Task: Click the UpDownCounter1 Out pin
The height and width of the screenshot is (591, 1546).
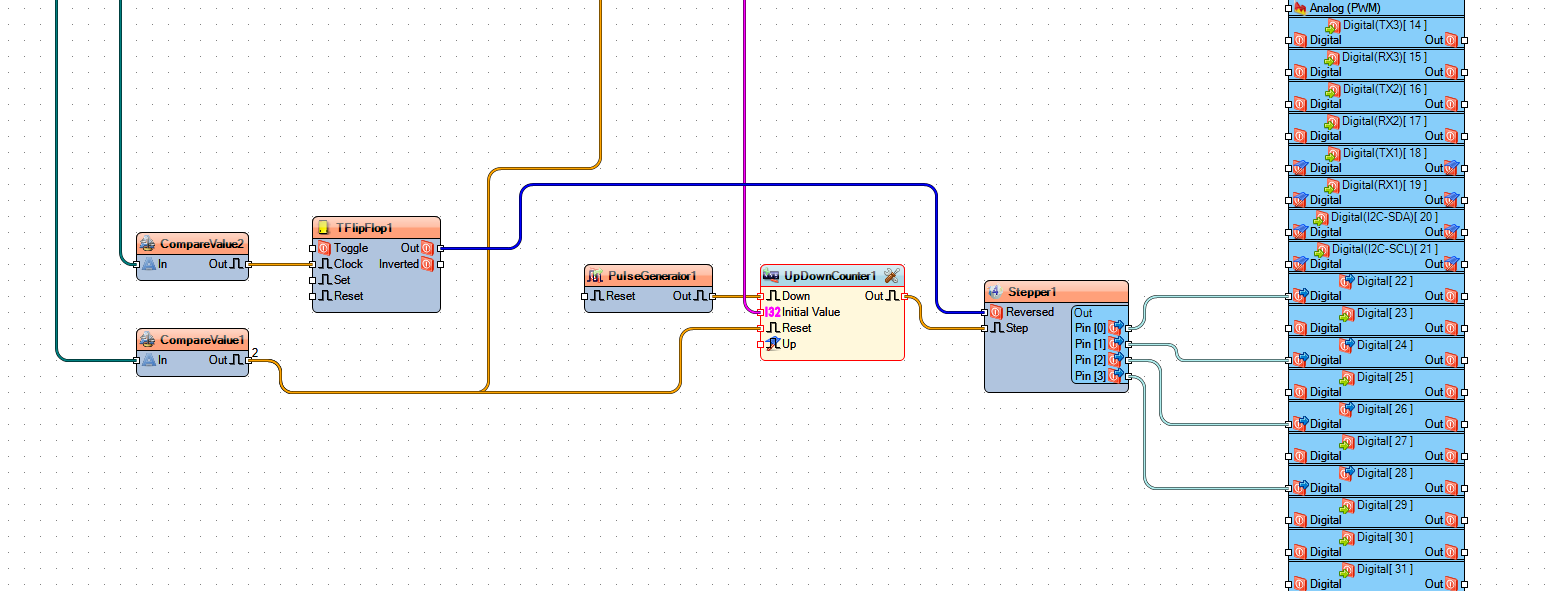Action: (904, 296)
